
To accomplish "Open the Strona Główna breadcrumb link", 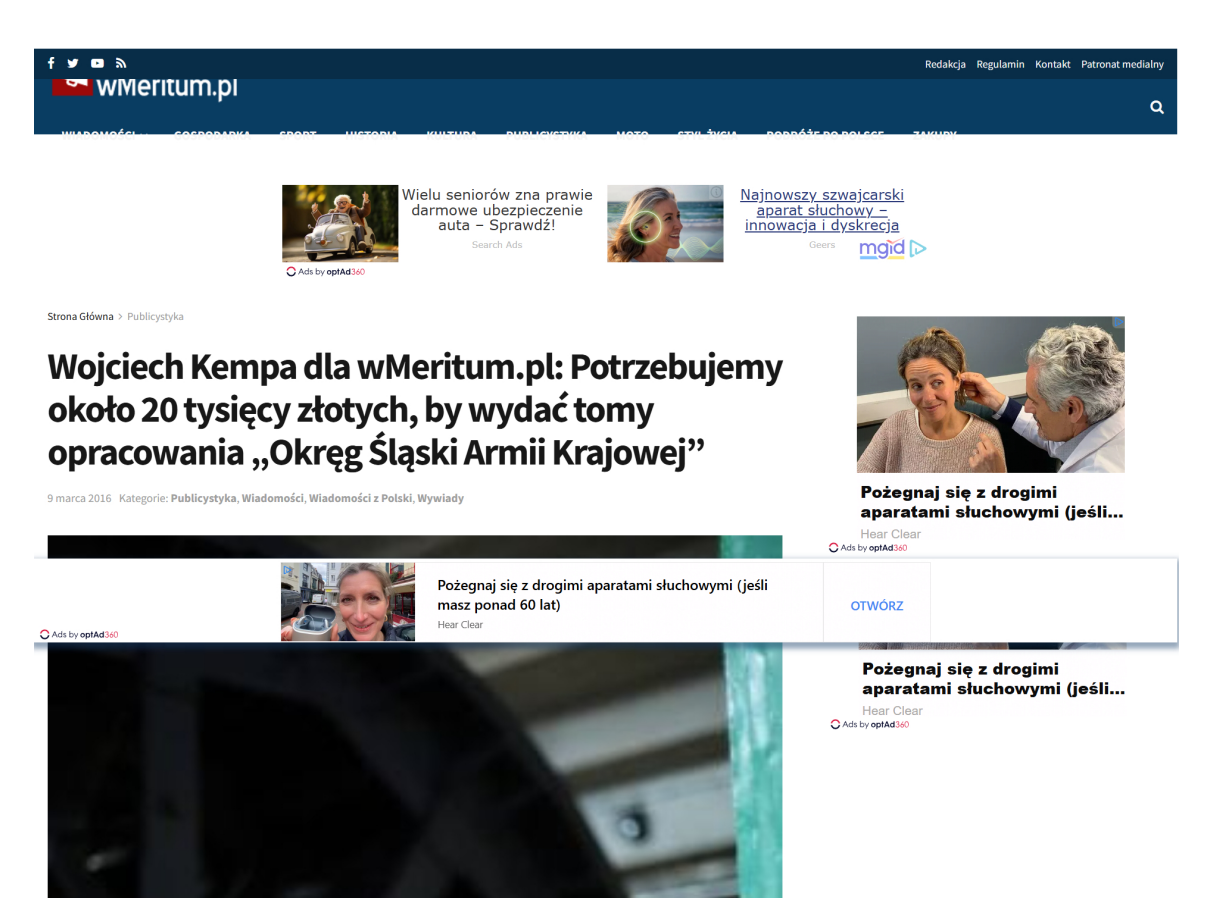I will [80, 316].
